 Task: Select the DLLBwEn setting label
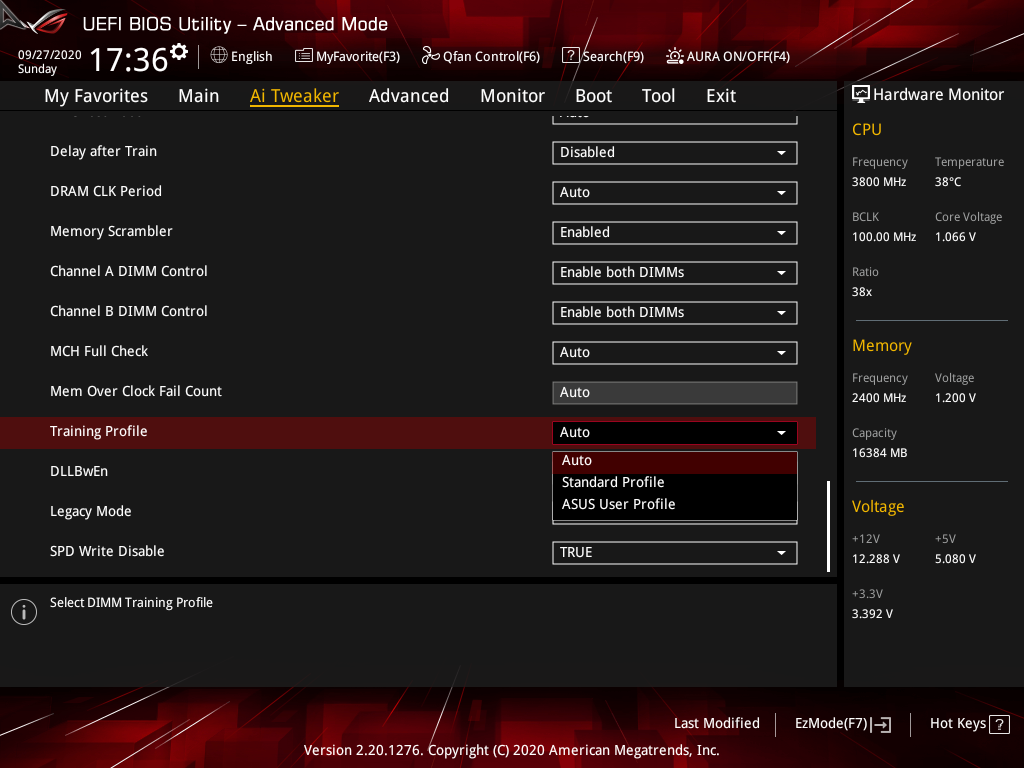79,472
